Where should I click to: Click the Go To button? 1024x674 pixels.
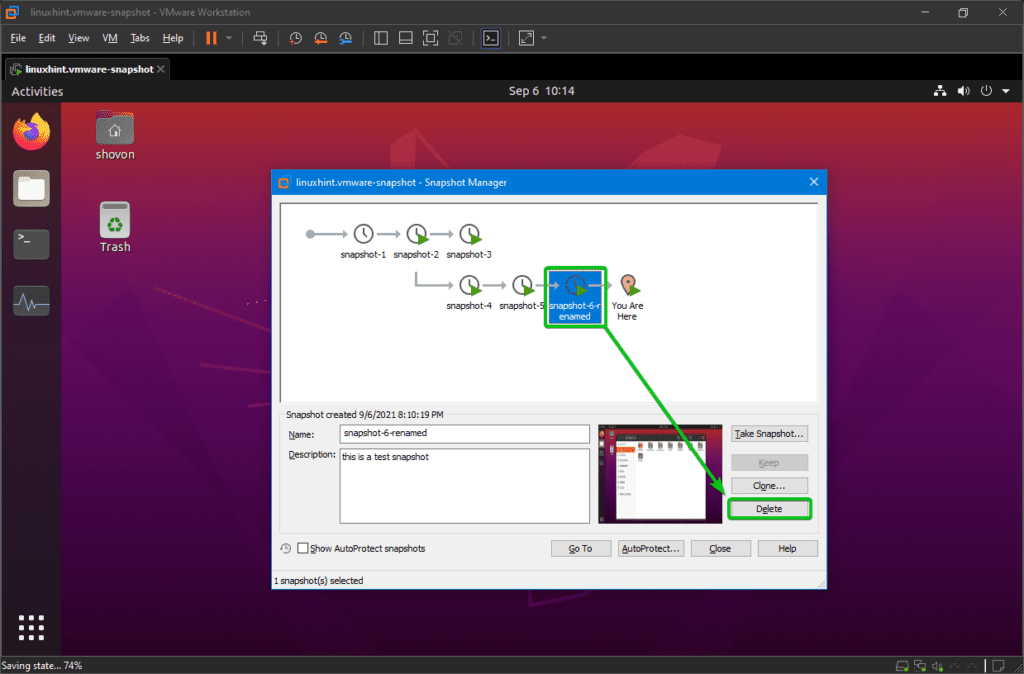[x=581, y=549]
